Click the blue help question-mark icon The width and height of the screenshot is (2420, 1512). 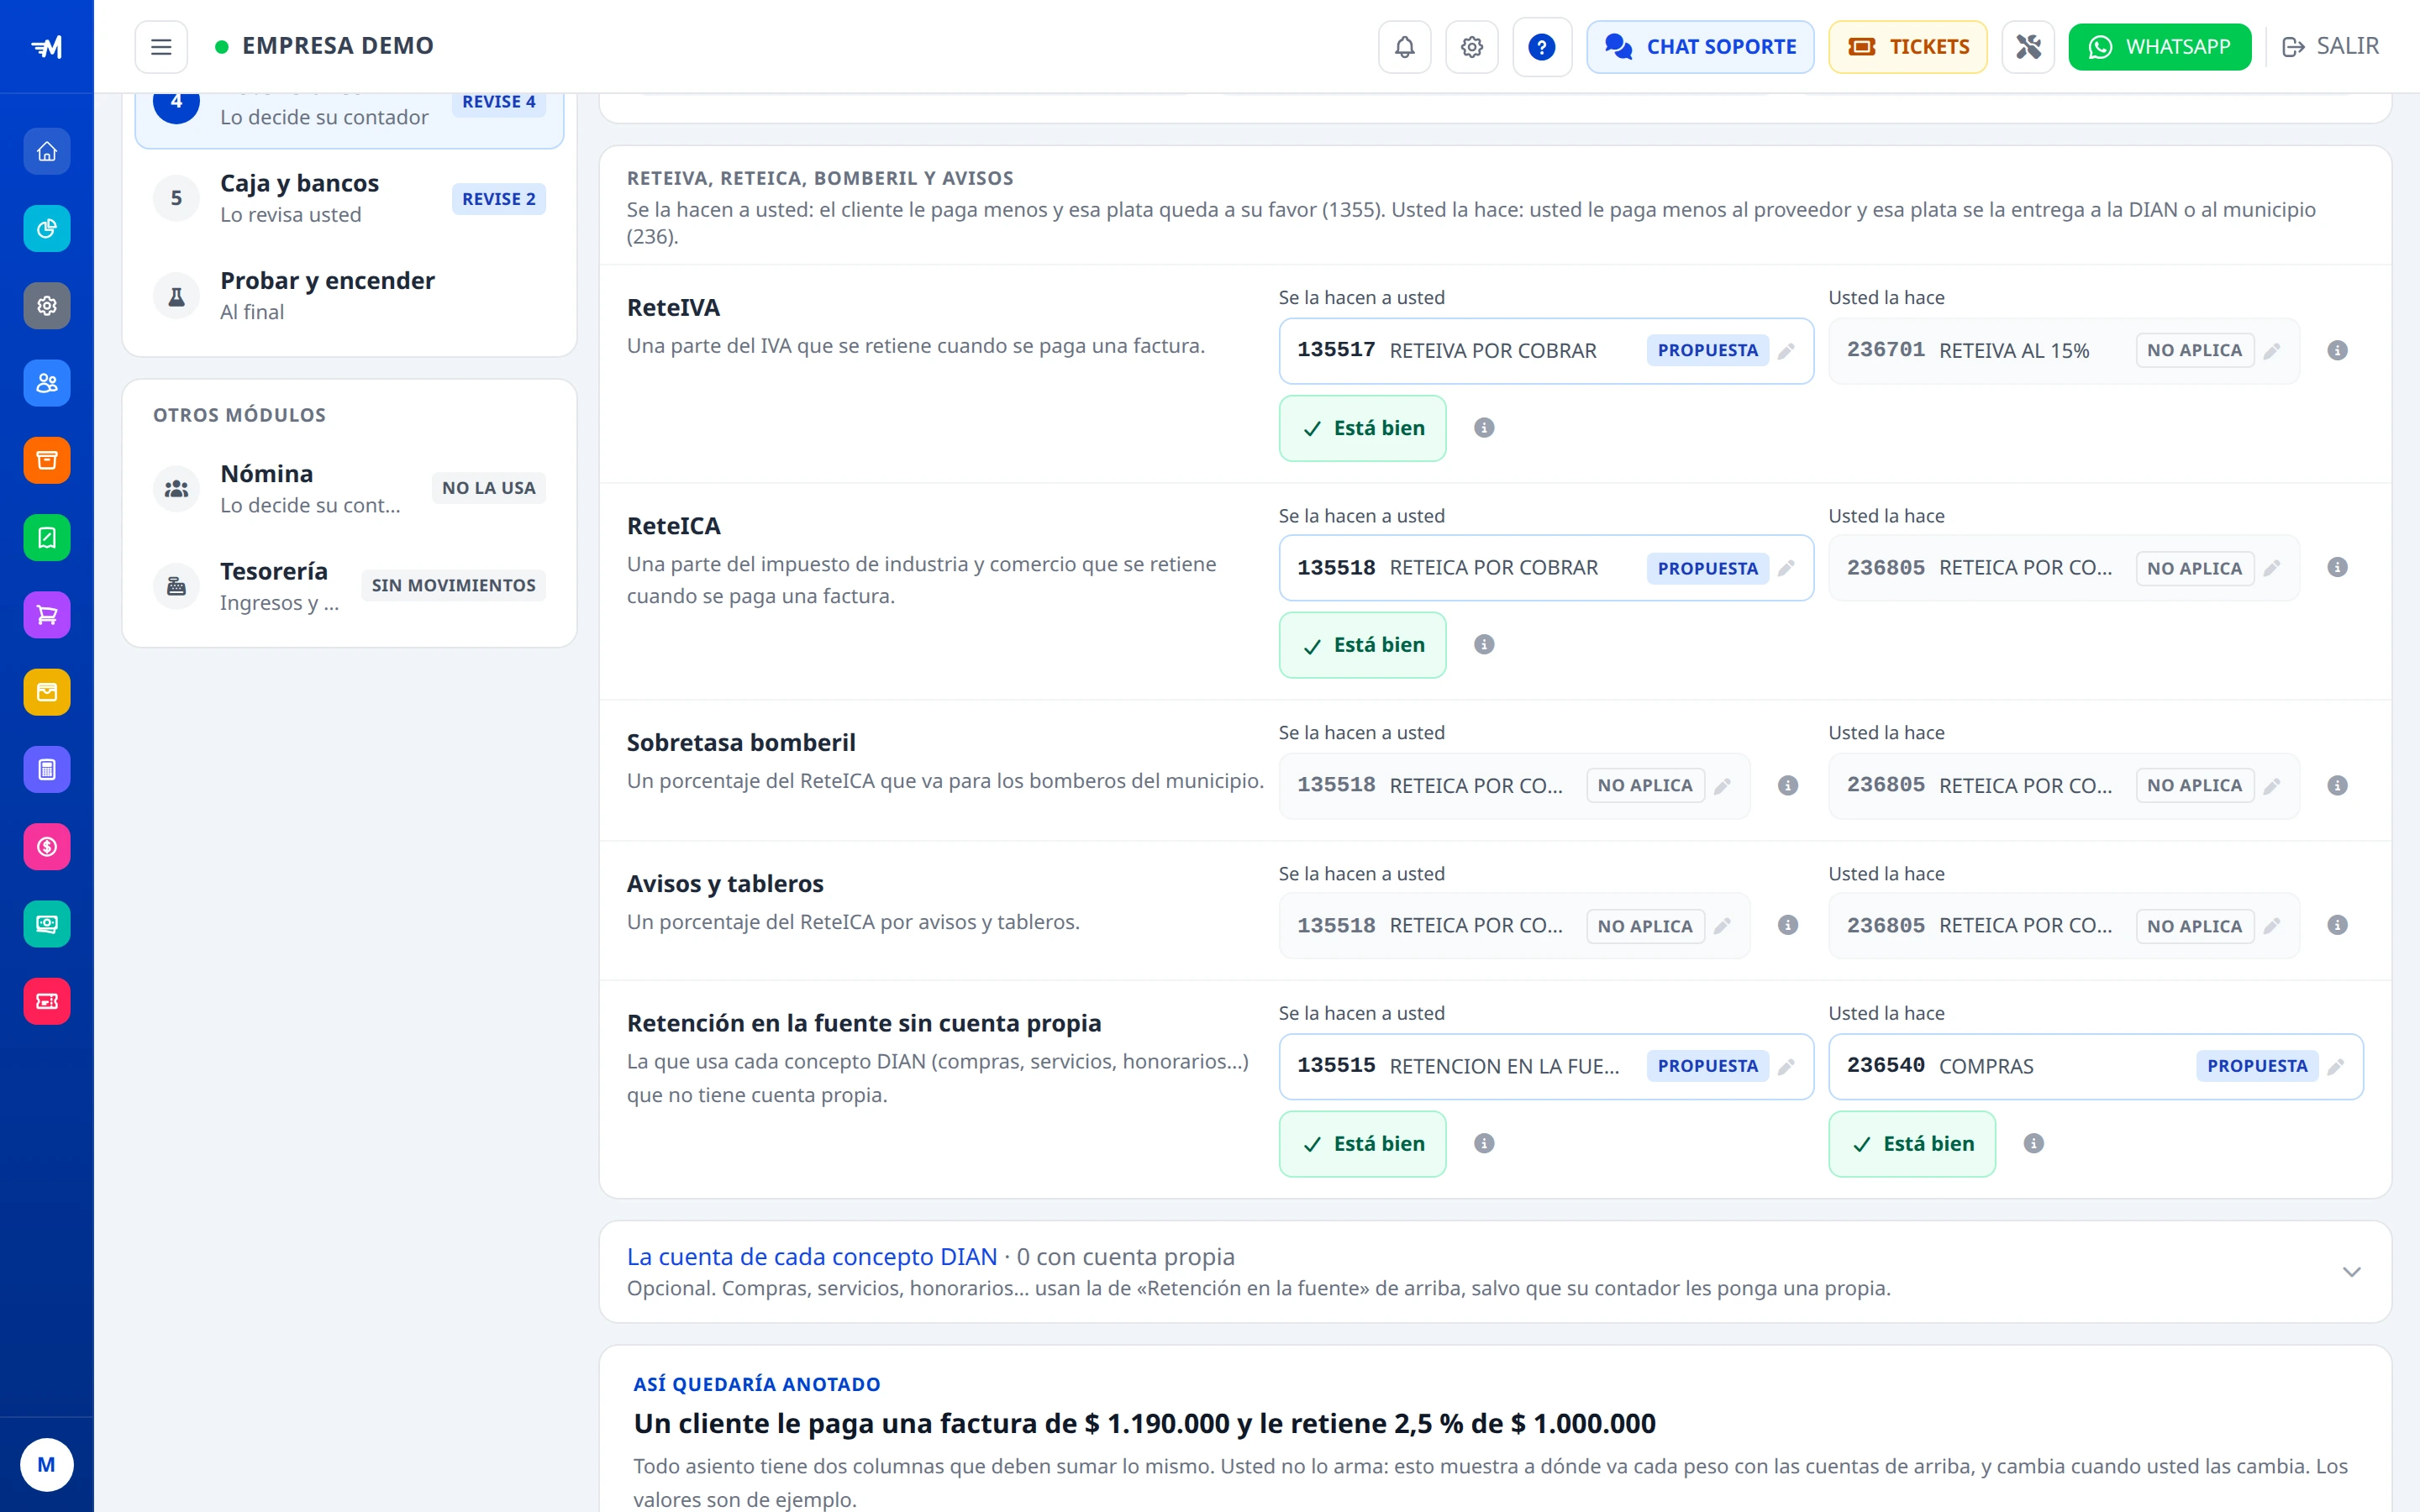point(1541,47)
